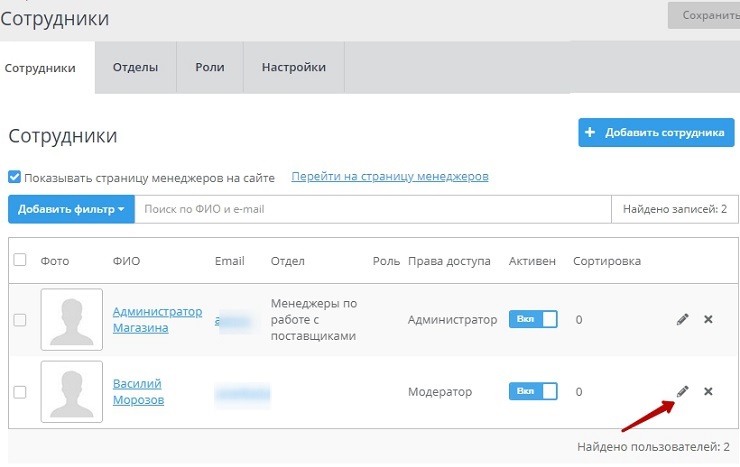
Task: Click pencil edit icon for Администратор Магазина
Action: [x=683, y=319]
